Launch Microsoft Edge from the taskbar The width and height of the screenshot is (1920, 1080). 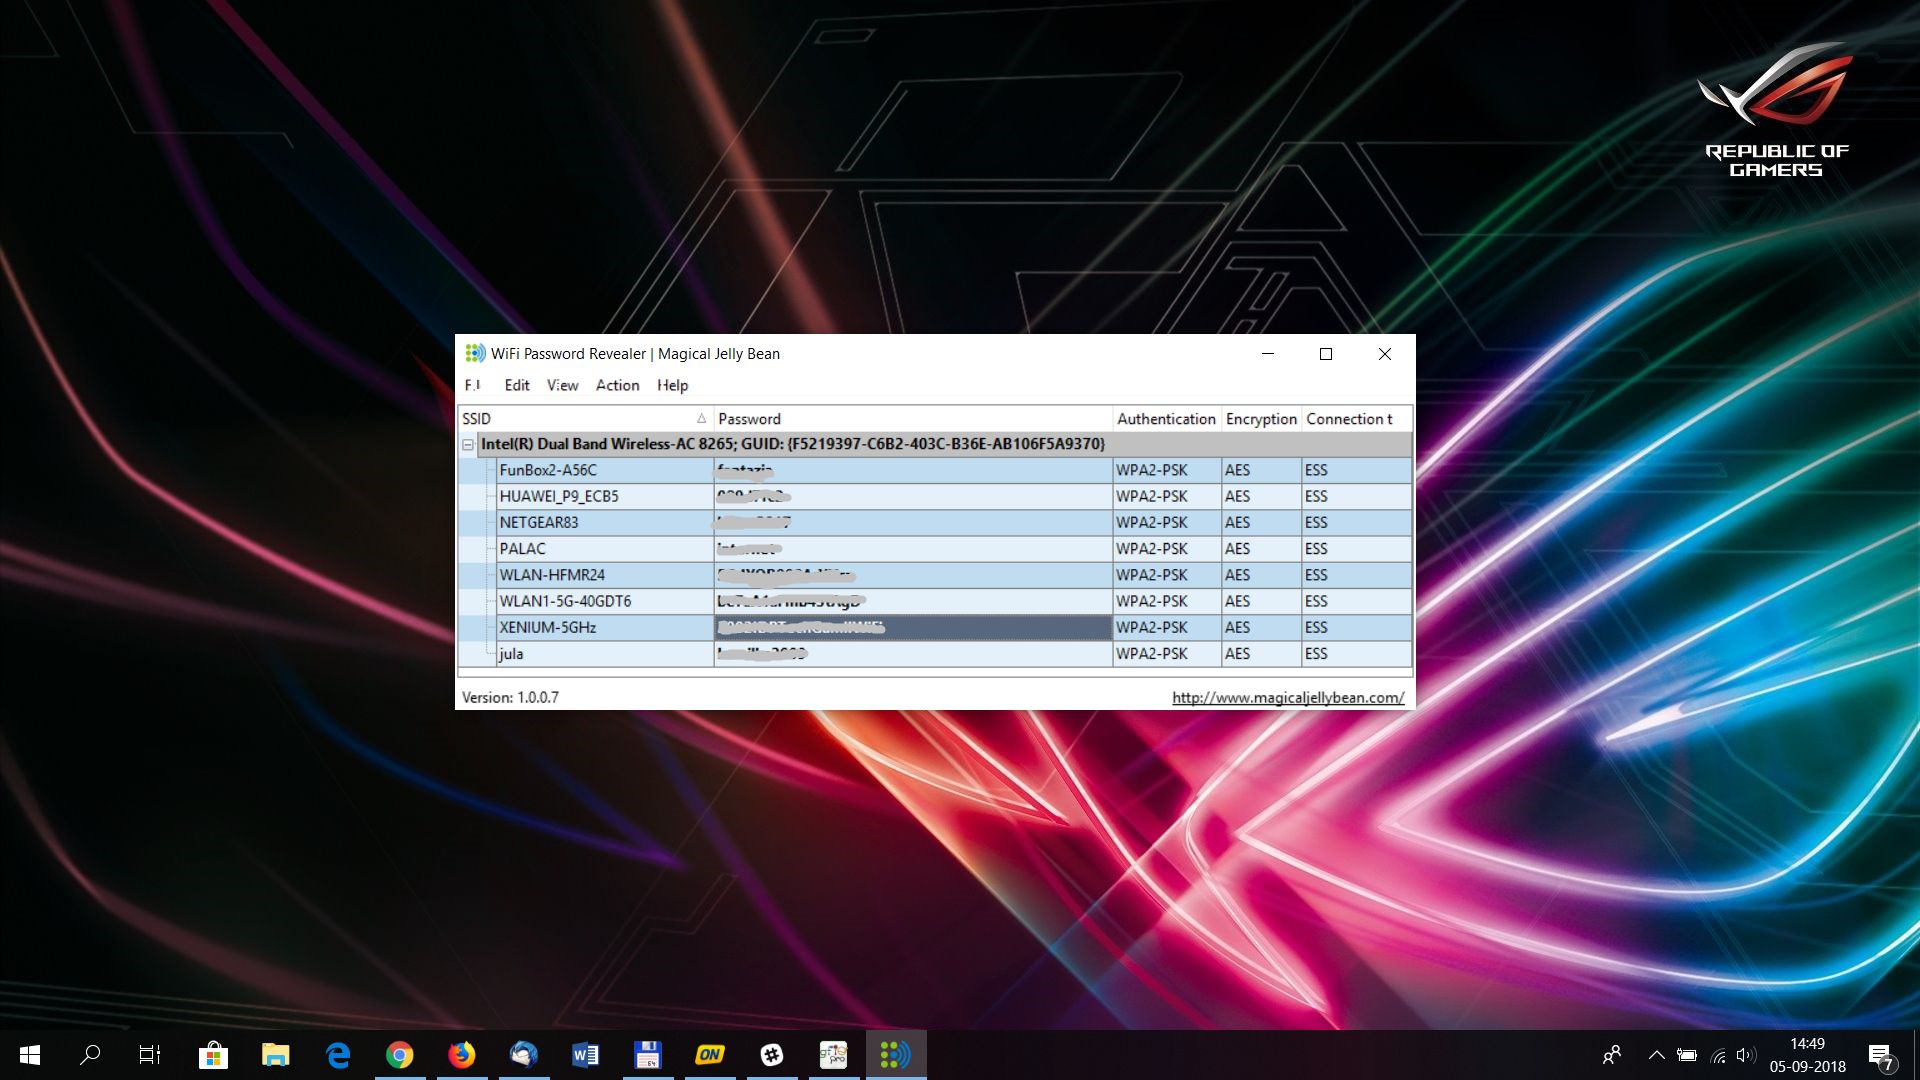coord(338,1055)
